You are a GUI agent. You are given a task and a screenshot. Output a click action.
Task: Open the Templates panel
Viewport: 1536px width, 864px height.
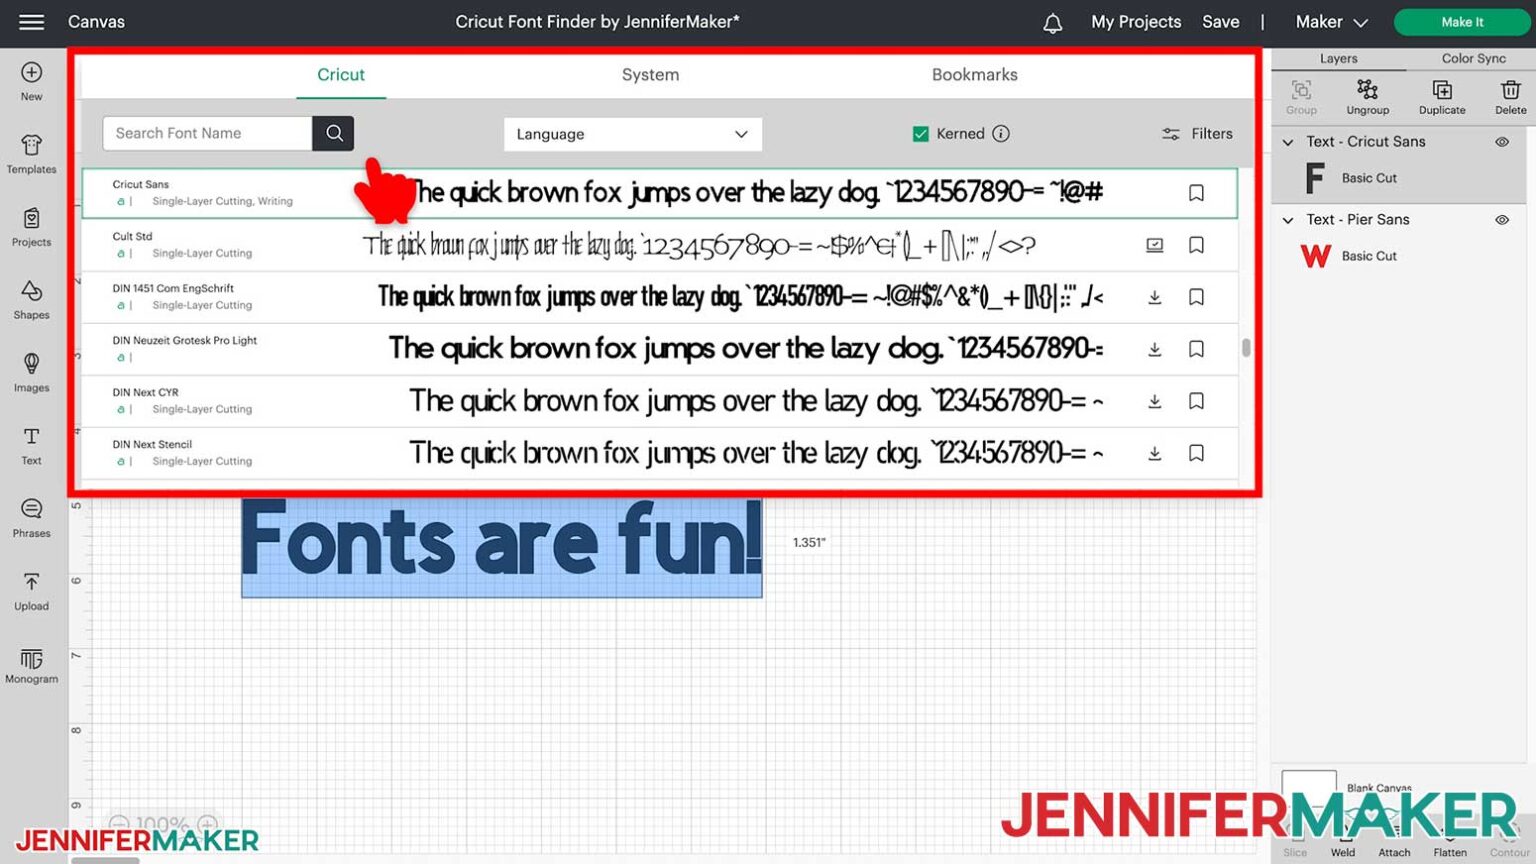coord(31,154)
